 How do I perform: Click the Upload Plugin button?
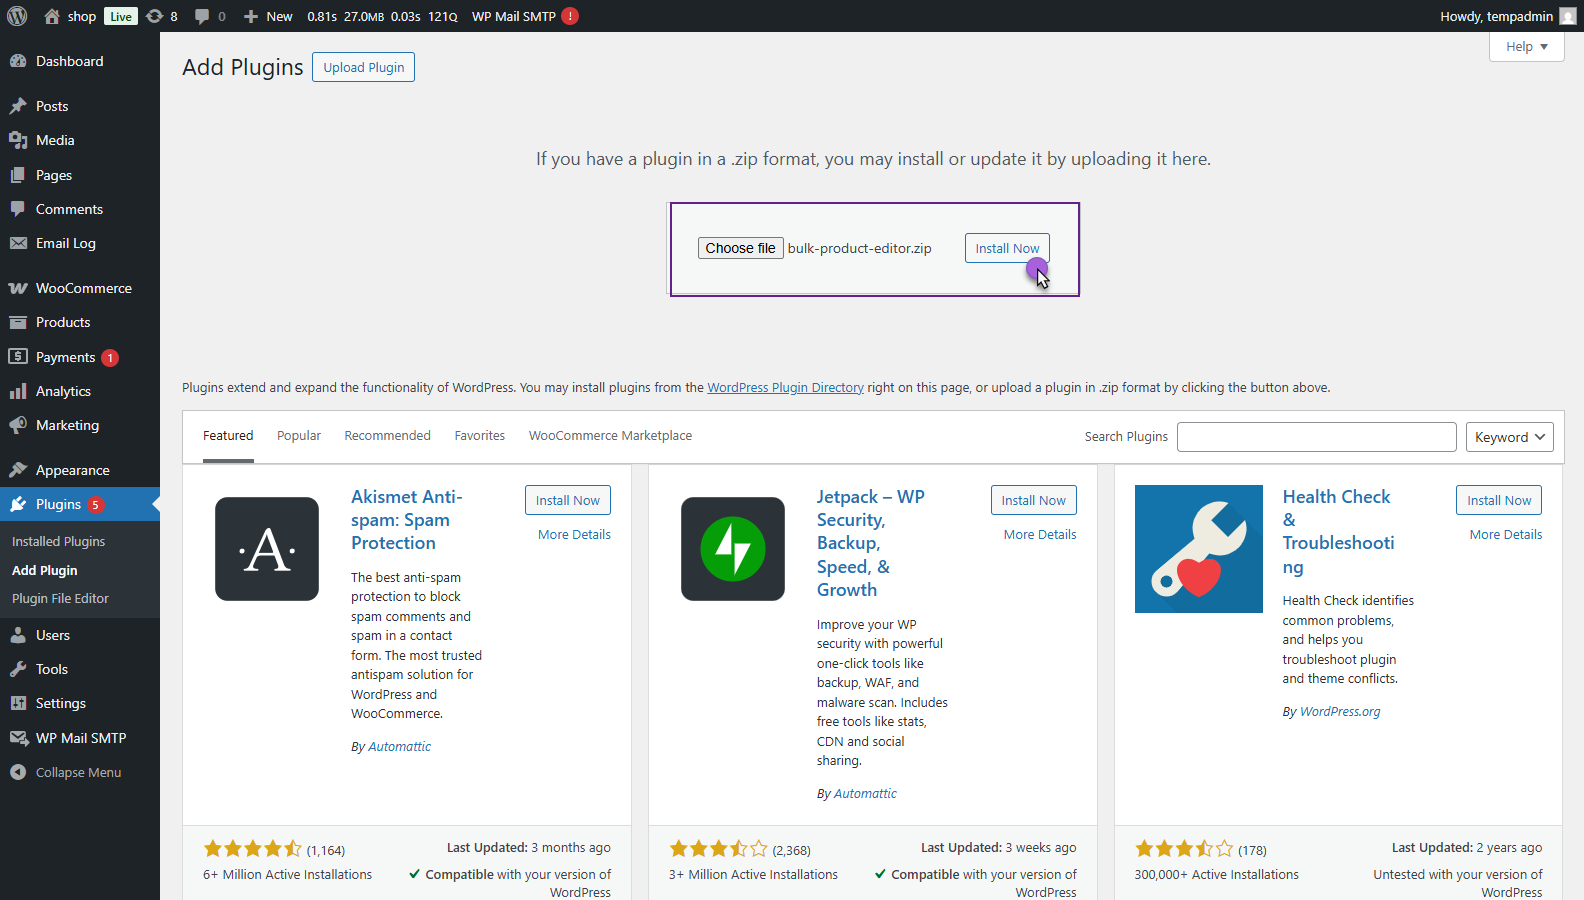pyautogui.click(x=363, y=67)
